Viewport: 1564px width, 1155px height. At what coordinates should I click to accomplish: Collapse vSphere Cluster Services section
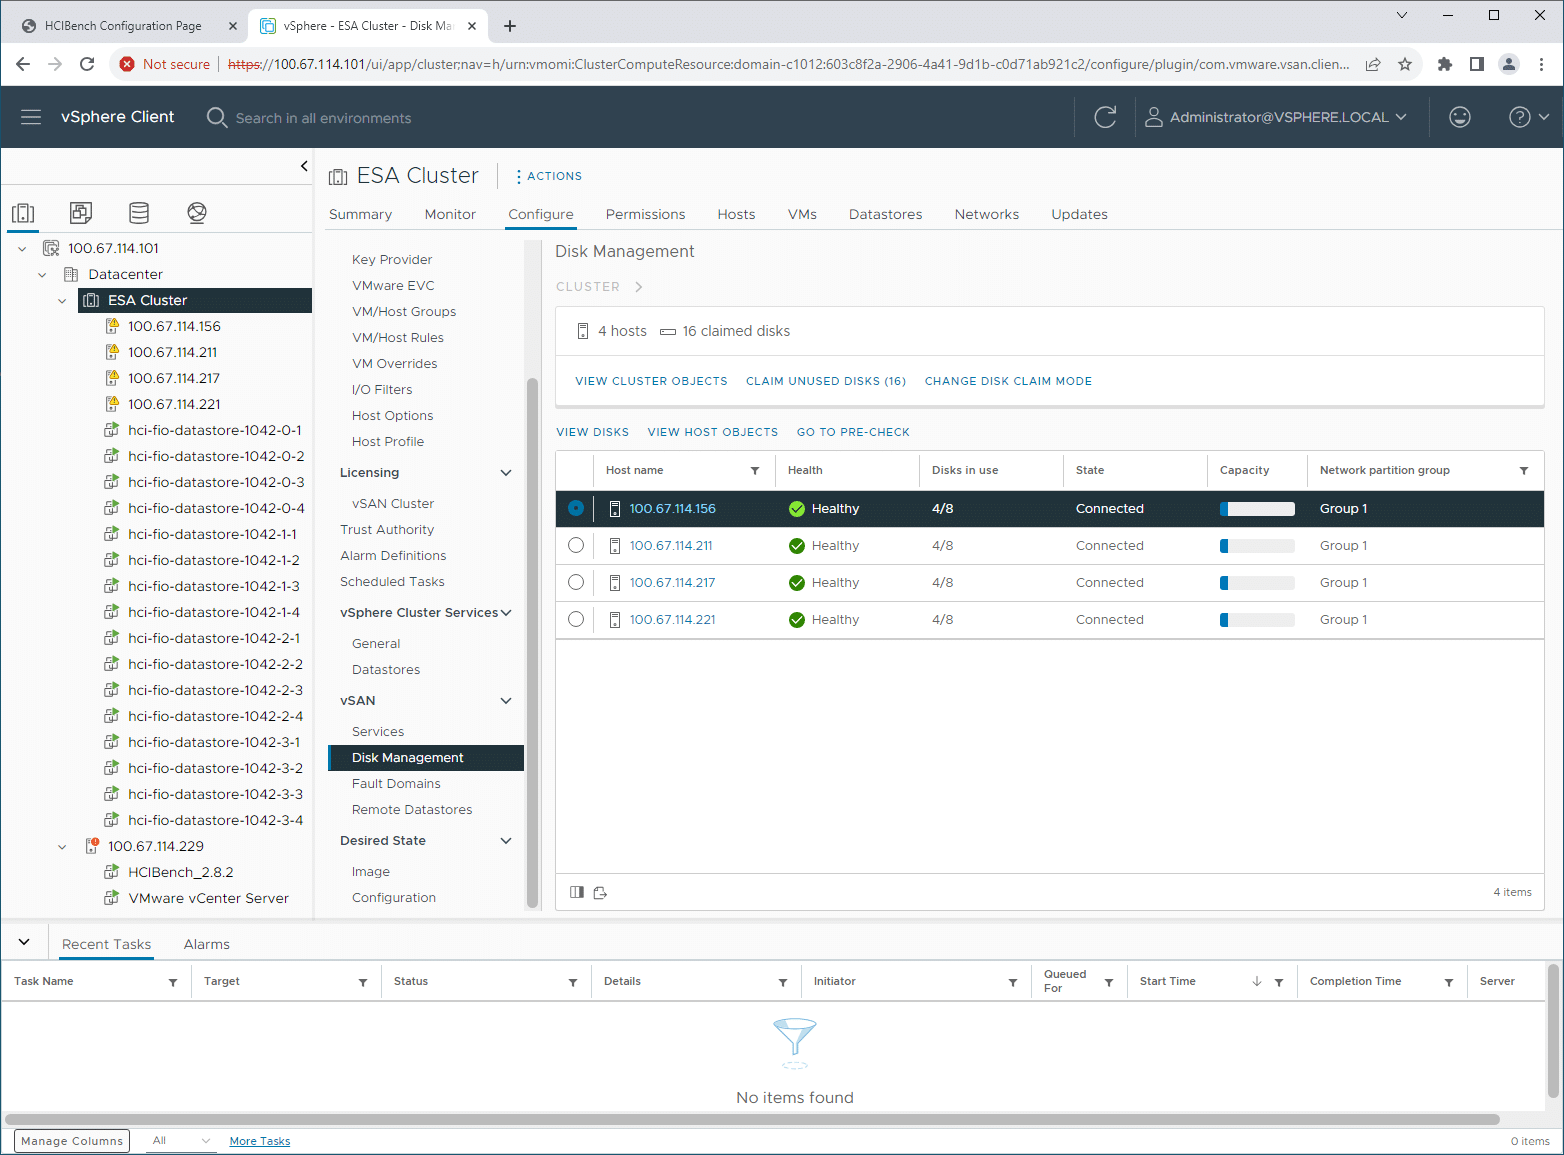click(x=506, y=613)
